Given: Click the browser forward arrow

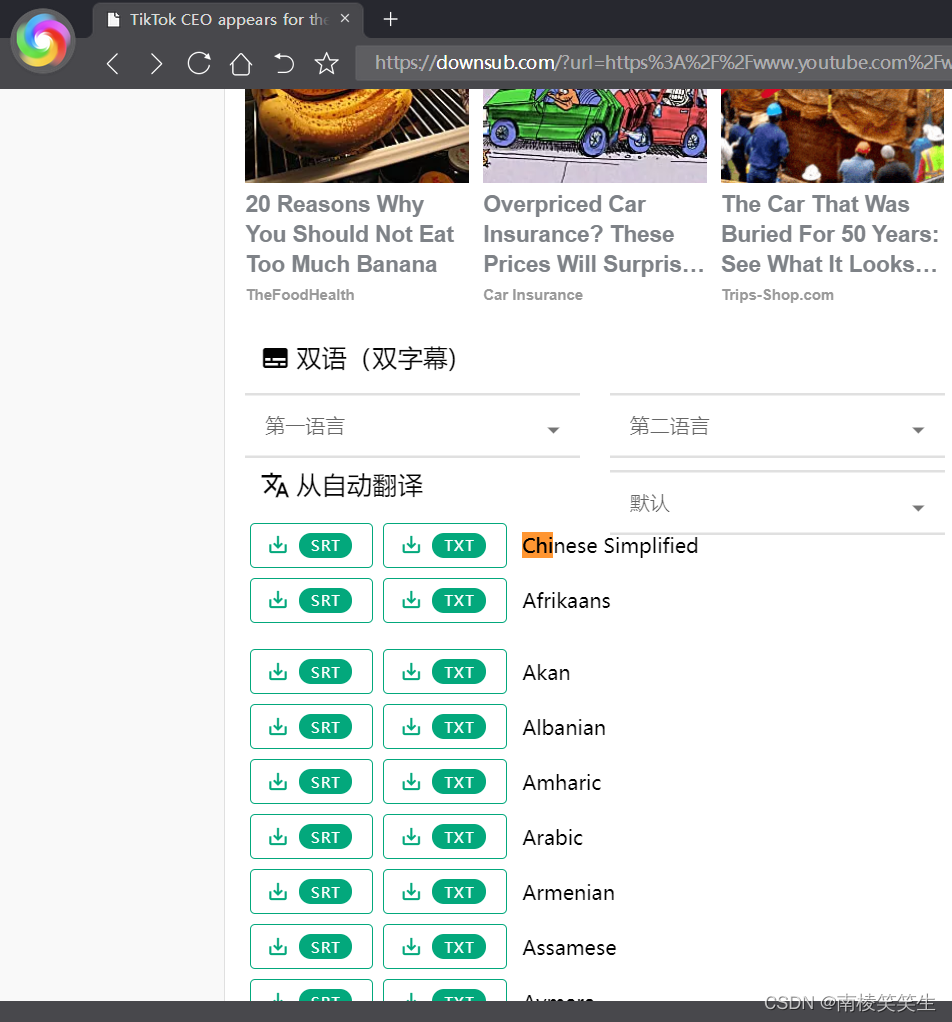Looking at the screenshot, I should click(156, 63).
